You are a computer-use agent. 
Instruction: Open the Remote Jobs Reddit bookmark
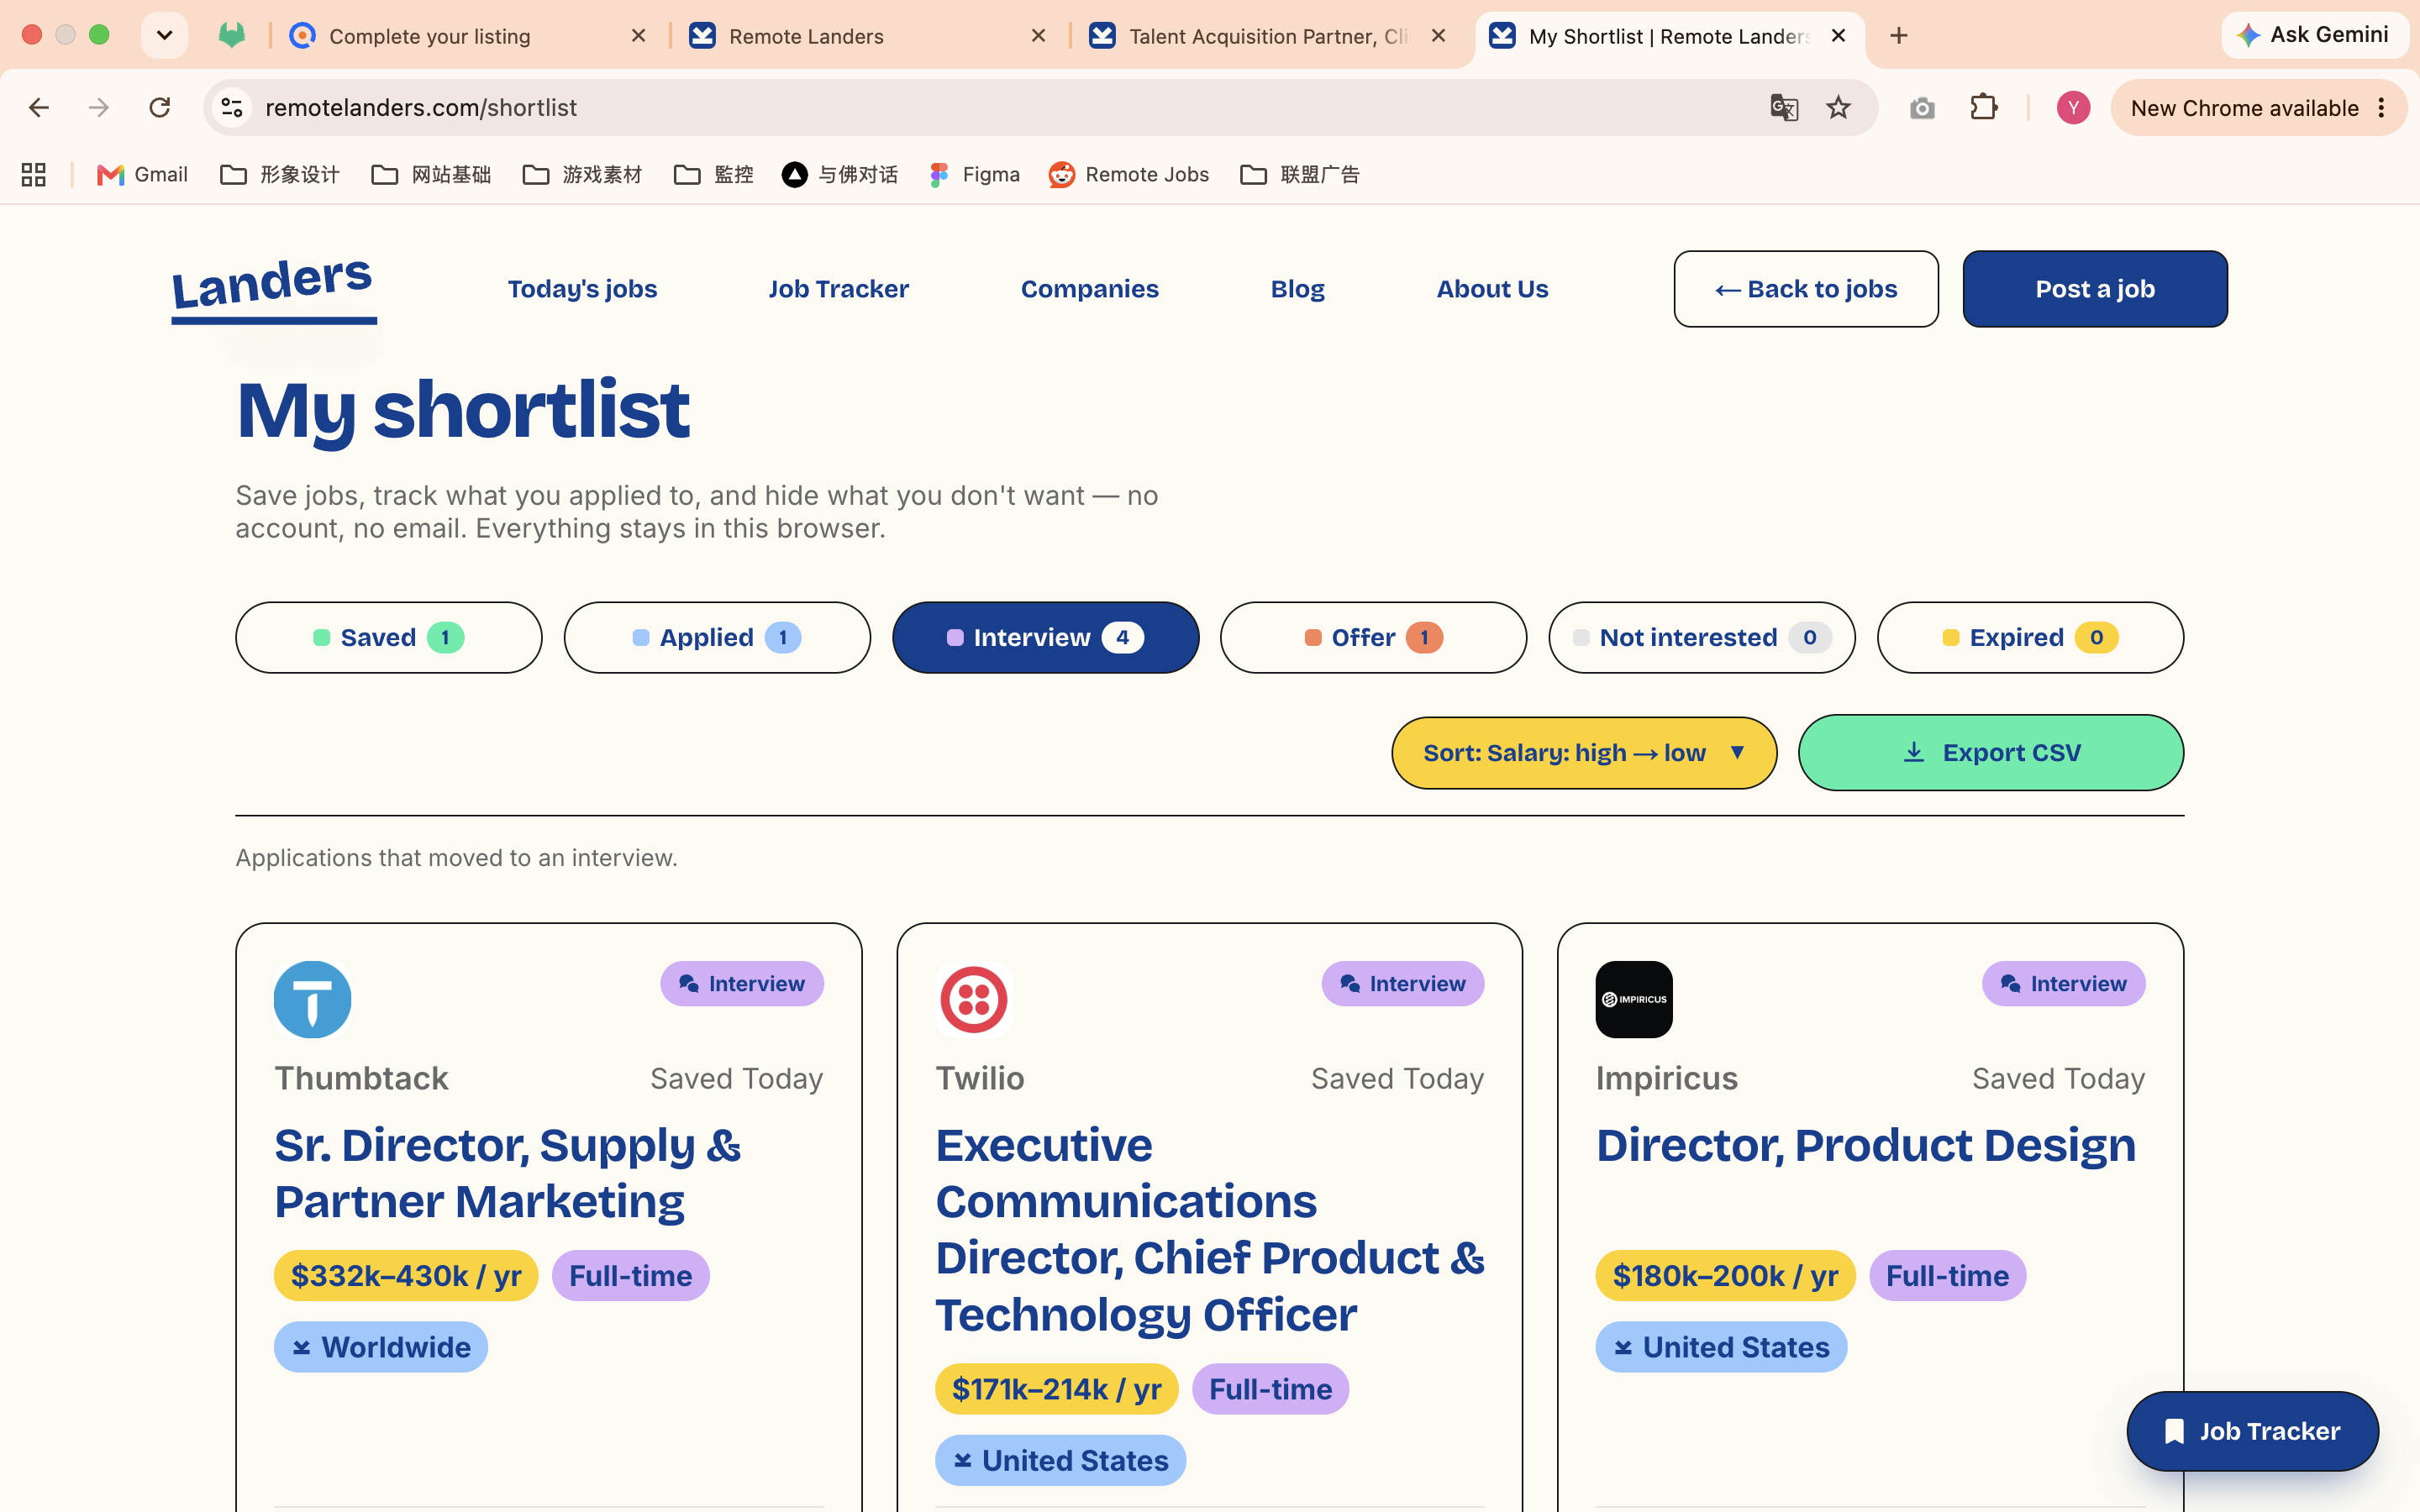tap(1129, 175)
